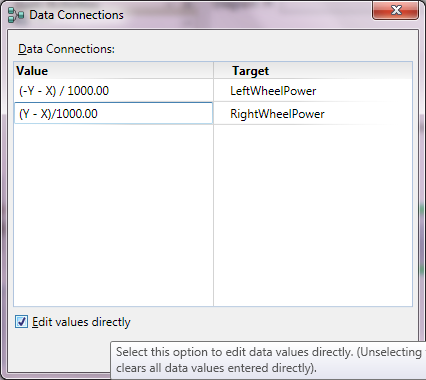This screenshot has width=426, height=380.
Task: Sort by the Target column header
Action: (313, 71)
